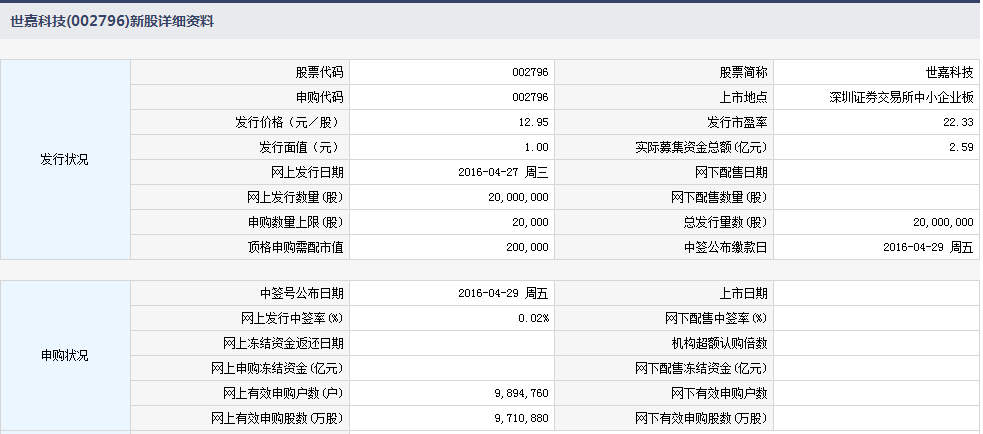
Task: Click the 网下配售冻结资金(亿元) label cell
Action: pos(701,368)
